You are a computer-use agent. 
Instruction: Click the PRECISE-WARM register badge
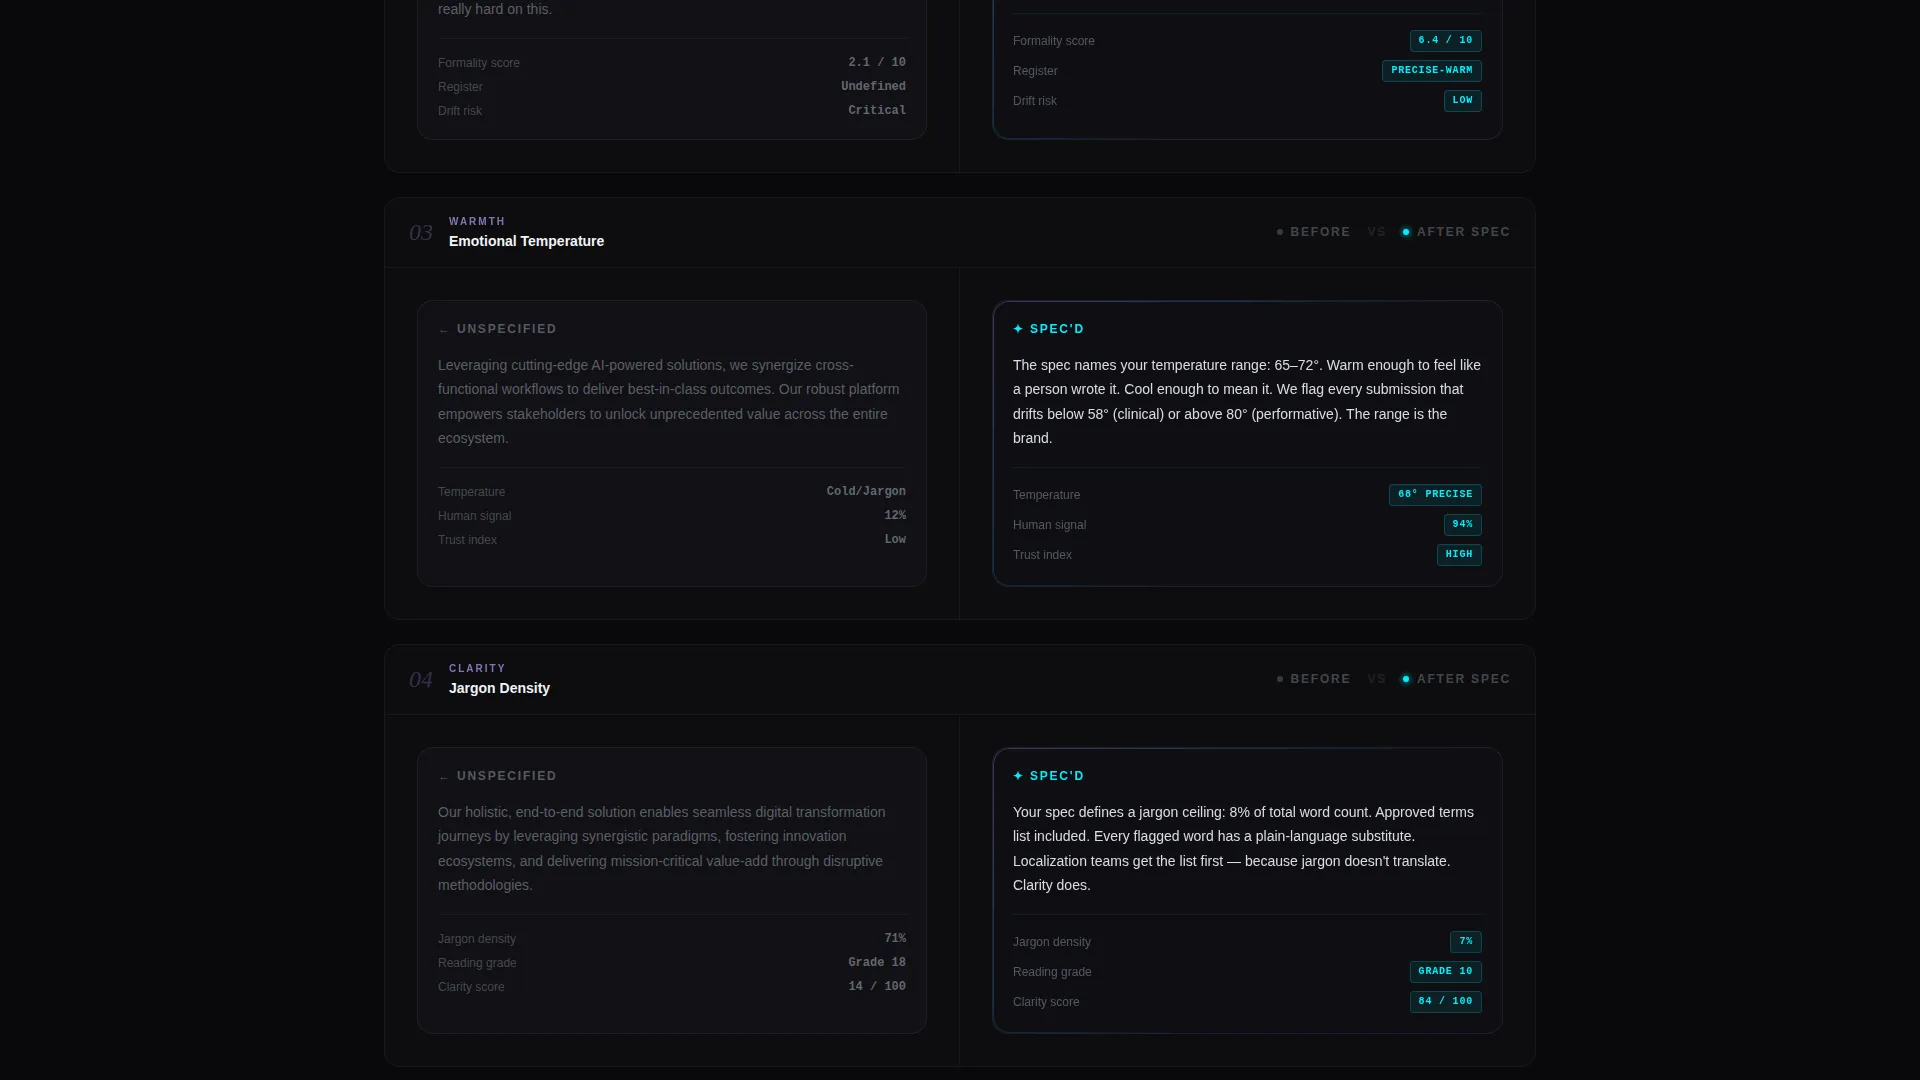pyautogui.click(x=1431, y=71)
